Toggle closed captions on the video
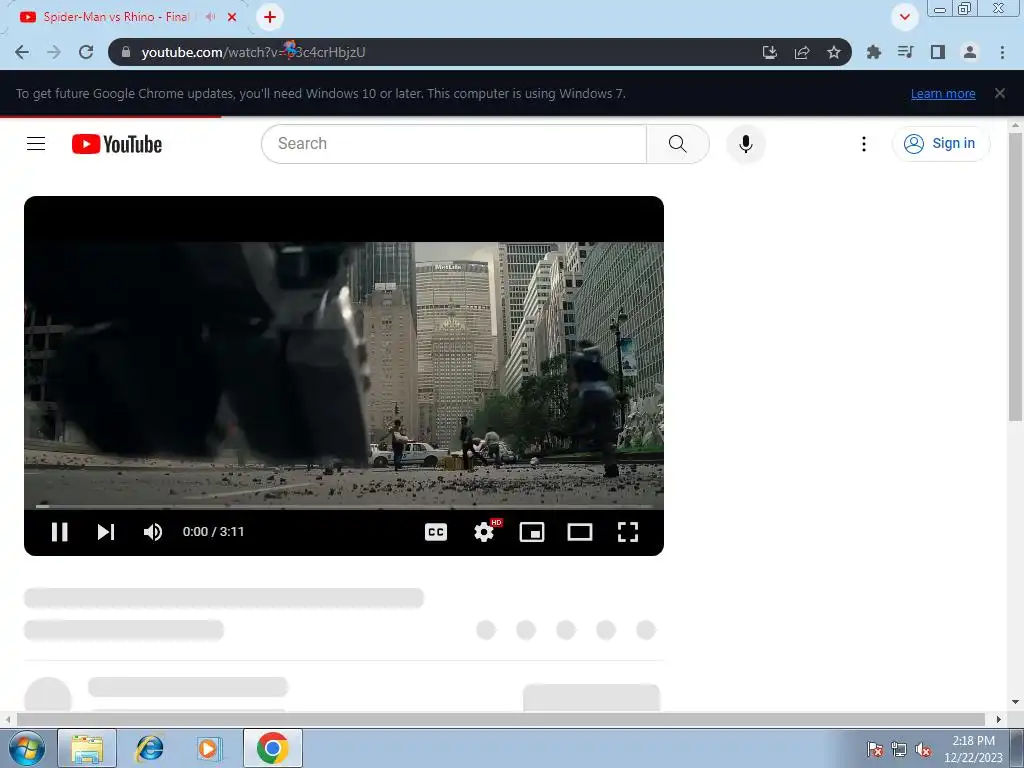The width and height of the screenshot is (1024, 768). [x=436, y=532]
